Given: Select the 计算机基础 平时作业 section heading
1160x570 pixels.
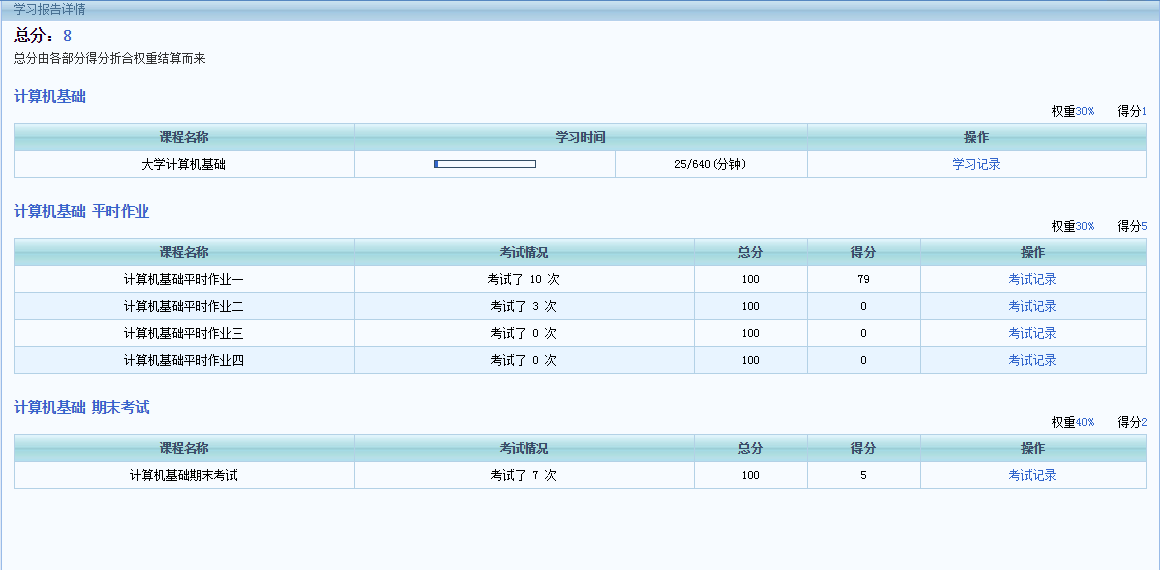Looking at the screenshot, I should click(x=81, y=211).
